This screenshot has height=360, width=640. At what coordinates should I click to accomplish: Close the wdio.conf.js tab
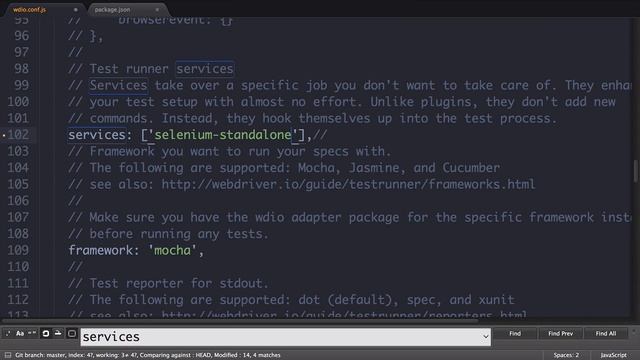(76, 9)
